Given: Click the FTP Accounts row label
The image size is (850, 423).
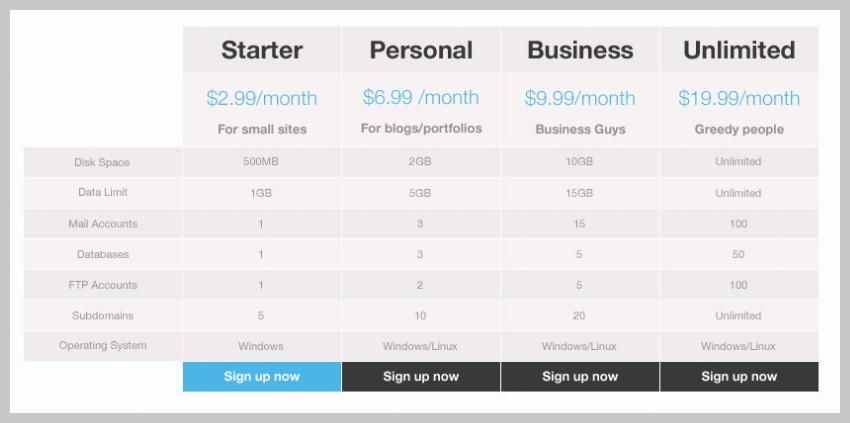Looking at the screenshot, I should coord(102,285).
